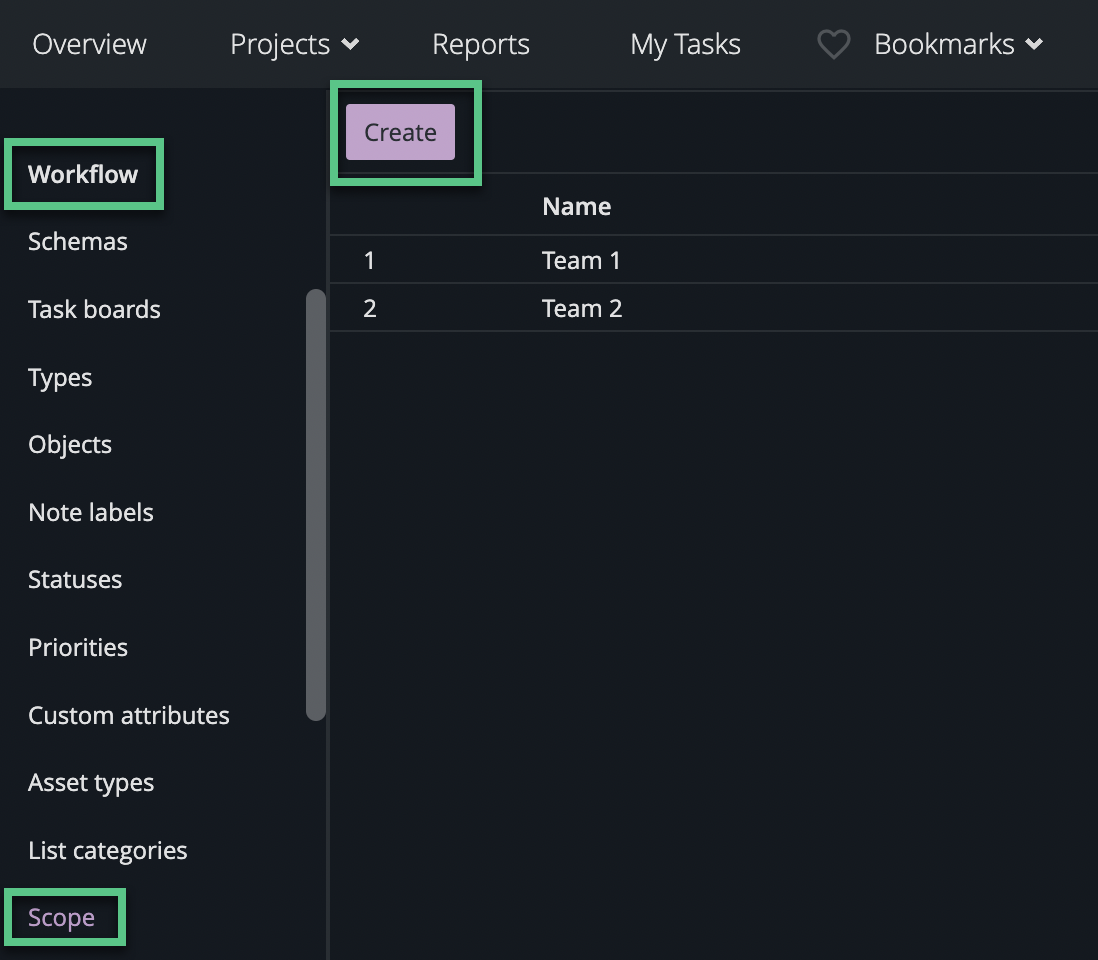Select the Team 1 row
Image resolution: width=1098 pixels, height=960 pixels.
pos(582,260)
